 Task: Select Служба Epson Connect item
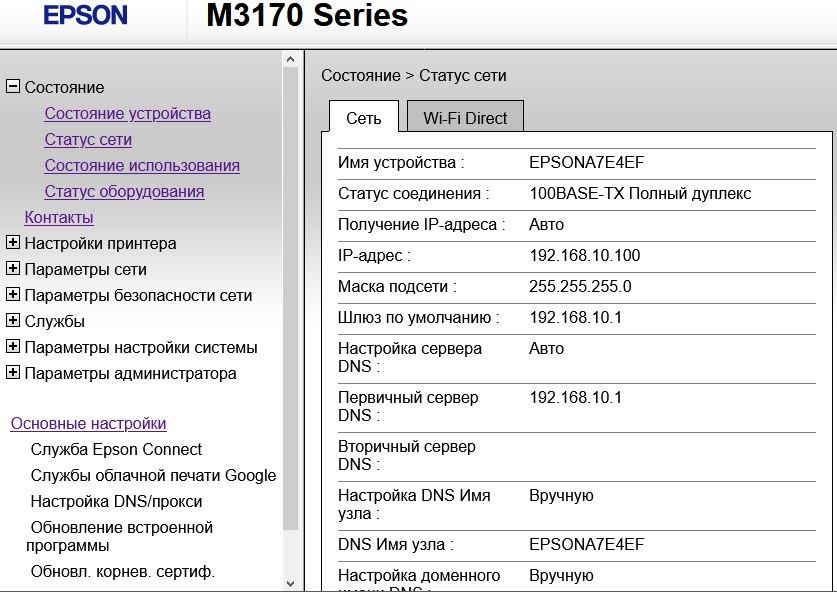pyautogui.click(x=116, y=449)
